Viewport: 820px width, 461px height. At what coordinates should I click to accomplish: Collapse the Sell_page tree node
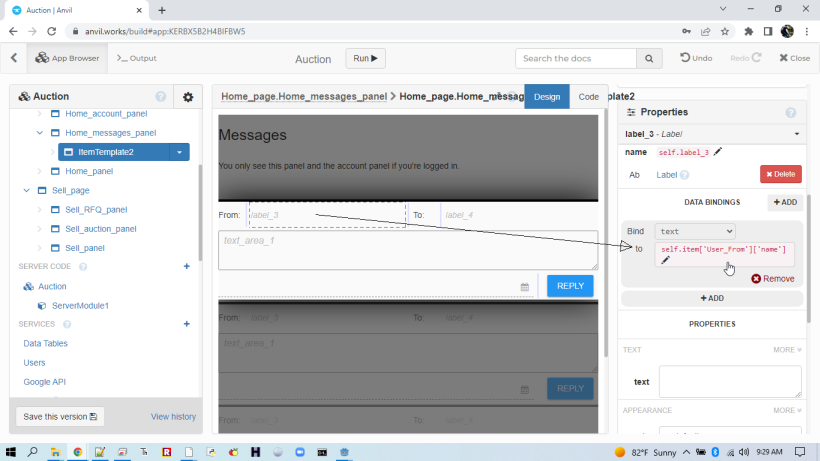point(26,190)
